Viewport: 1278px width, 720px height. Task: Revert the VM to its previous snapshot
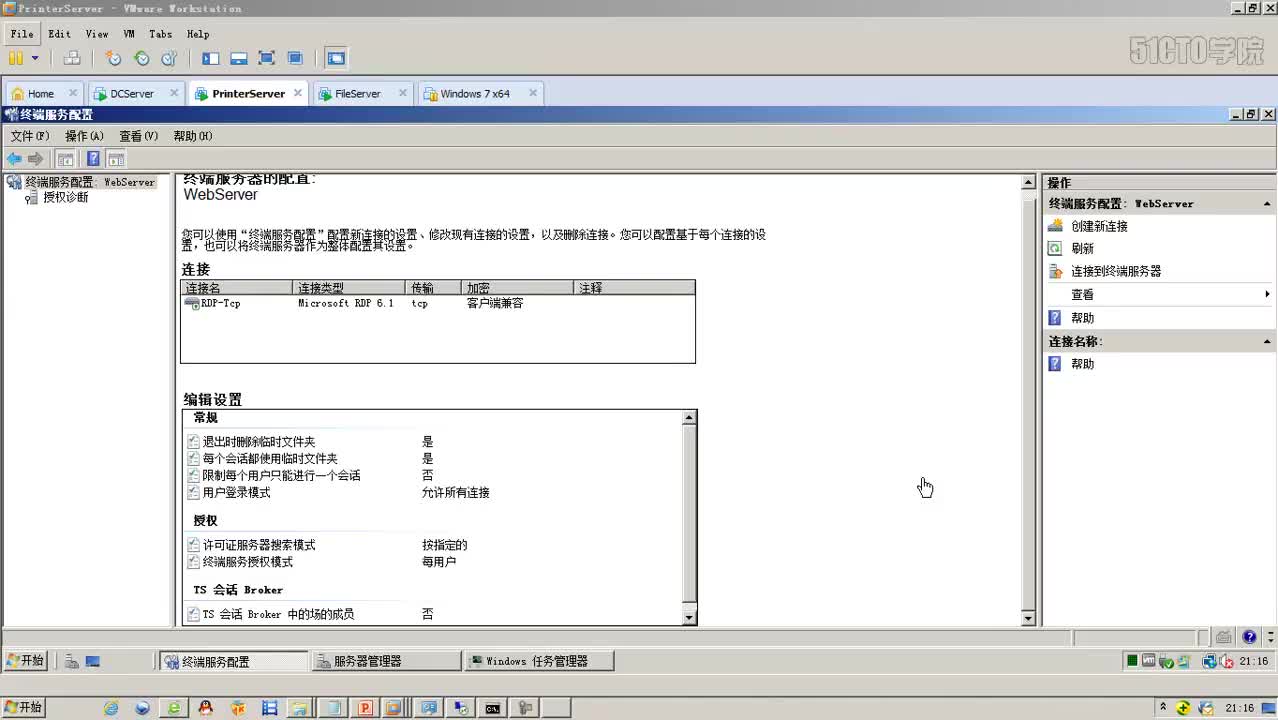[142, 58]
